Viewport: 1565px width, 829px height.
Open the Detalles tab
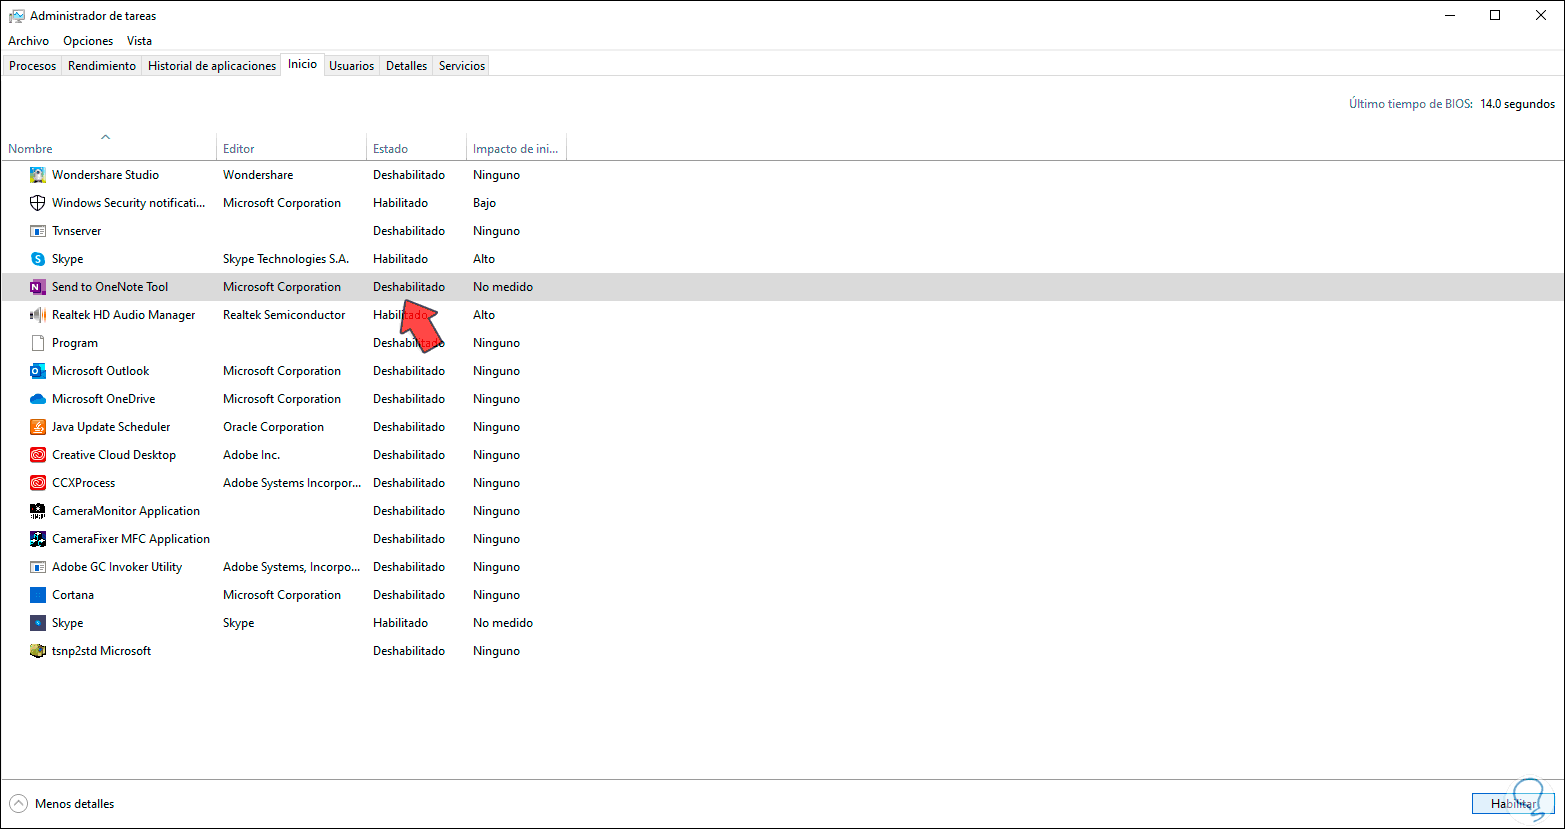click(x=407, y=66)
